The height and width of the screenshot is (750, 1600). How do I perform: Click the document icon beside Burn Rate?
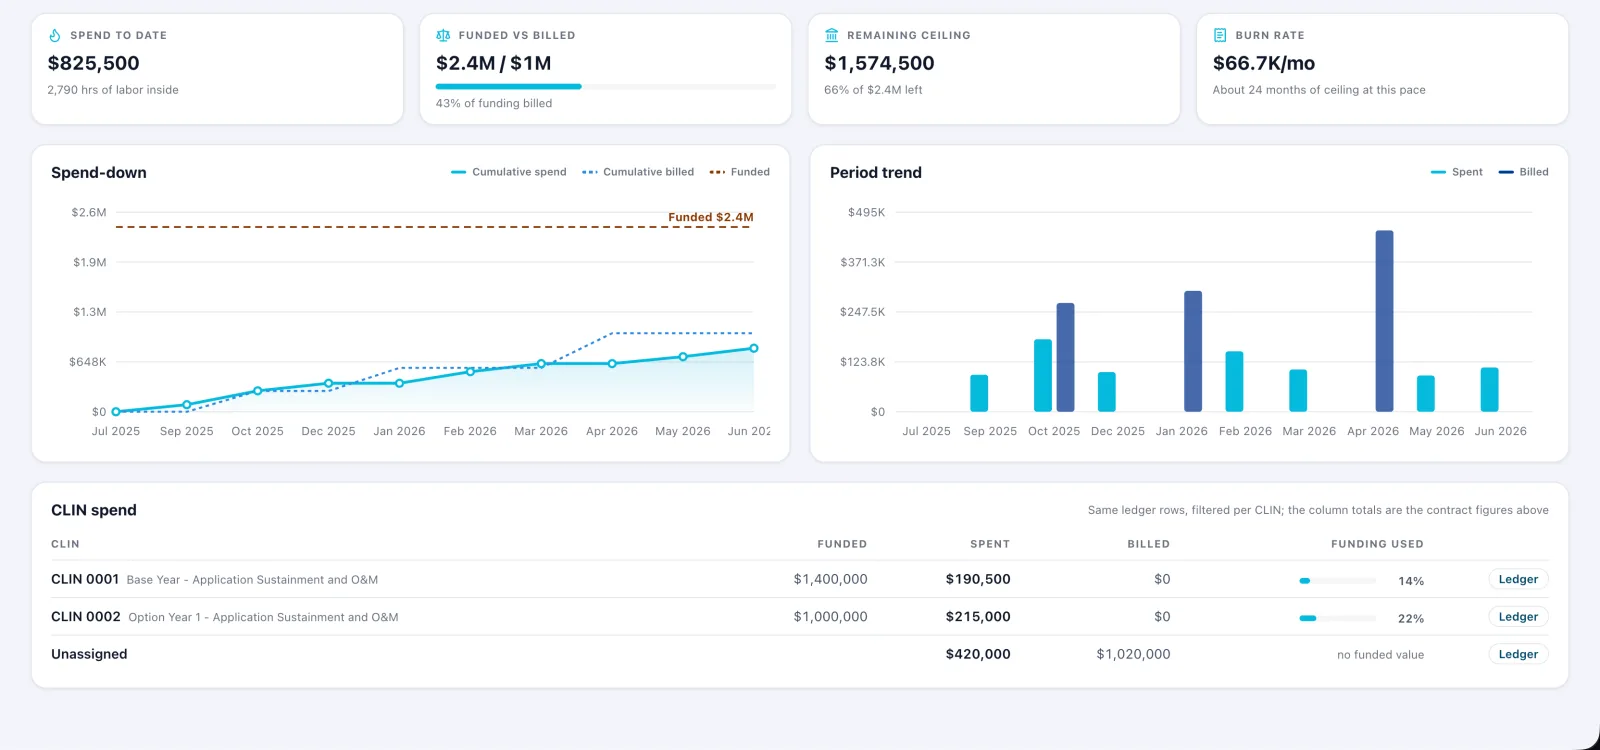tap(1220, 35)
